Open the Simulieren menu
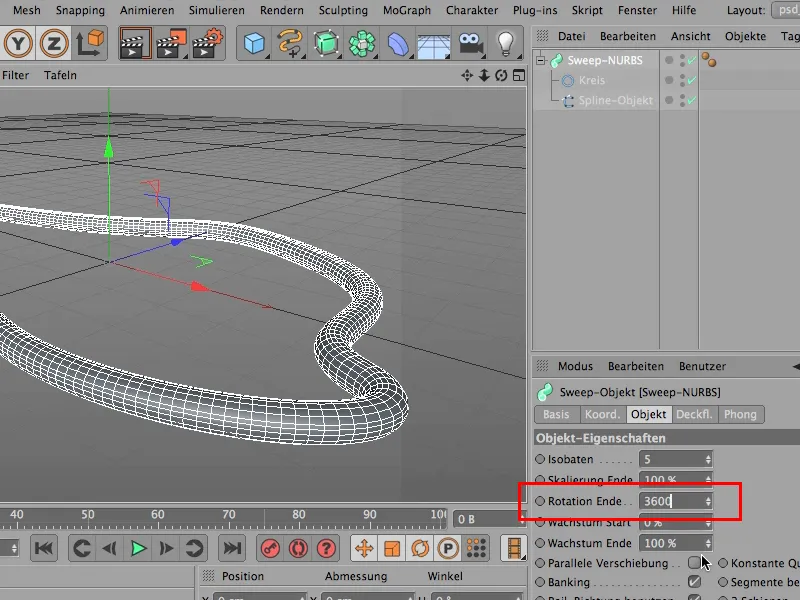Screen dimensions: 800x600 pyautogui.click(x=216, y=10)
